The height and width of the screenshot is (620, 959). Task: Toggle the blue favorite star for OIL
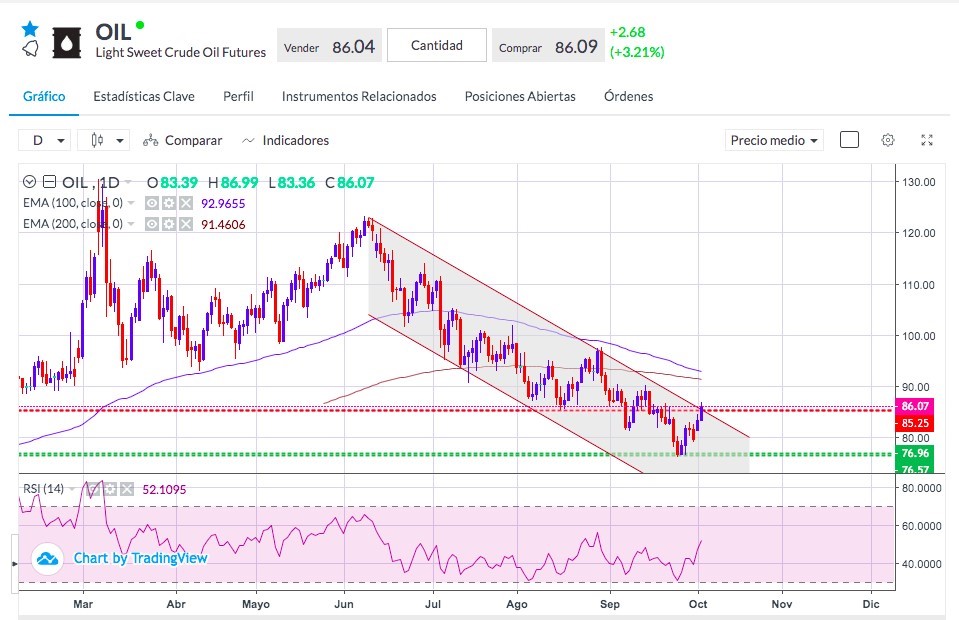[x=30, y=29]
